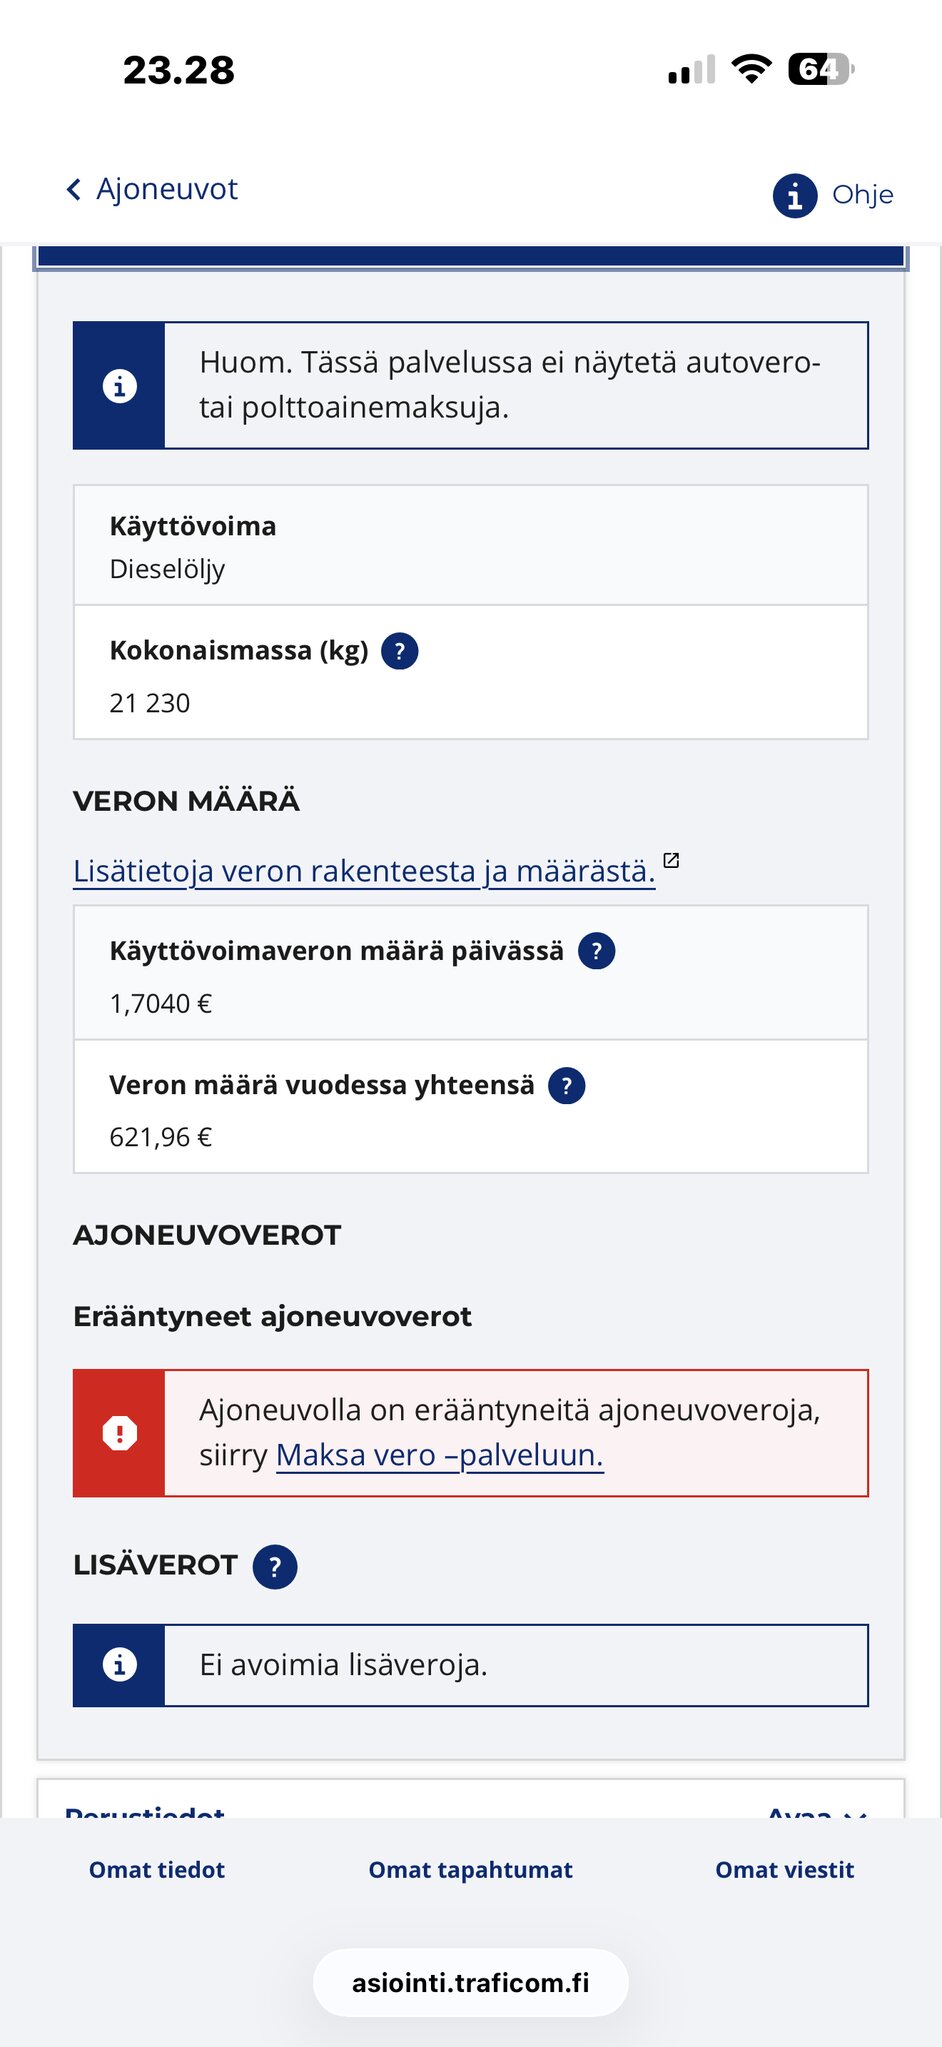Open Lisätietoja veron rakenteesta ja määrästä link

pyautogui.click(x=364, y=872)
